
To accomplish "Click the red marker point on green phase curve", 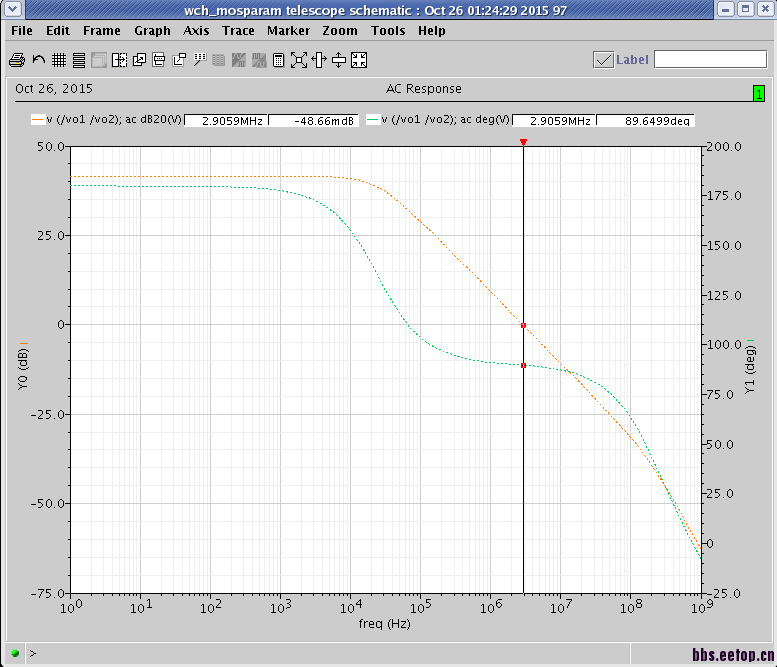I will pyautogui.click(x=523, y=366).
